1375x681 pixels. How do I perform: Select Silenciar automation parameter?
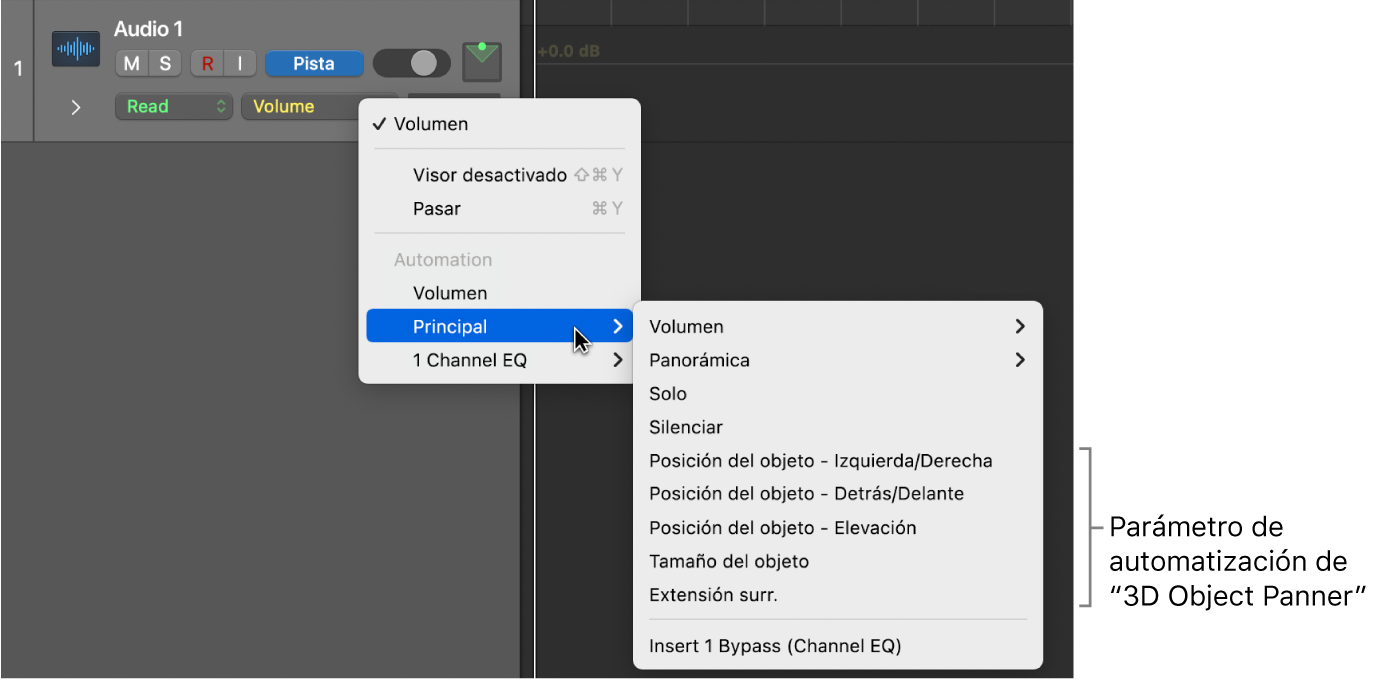(x=686, y=427)
